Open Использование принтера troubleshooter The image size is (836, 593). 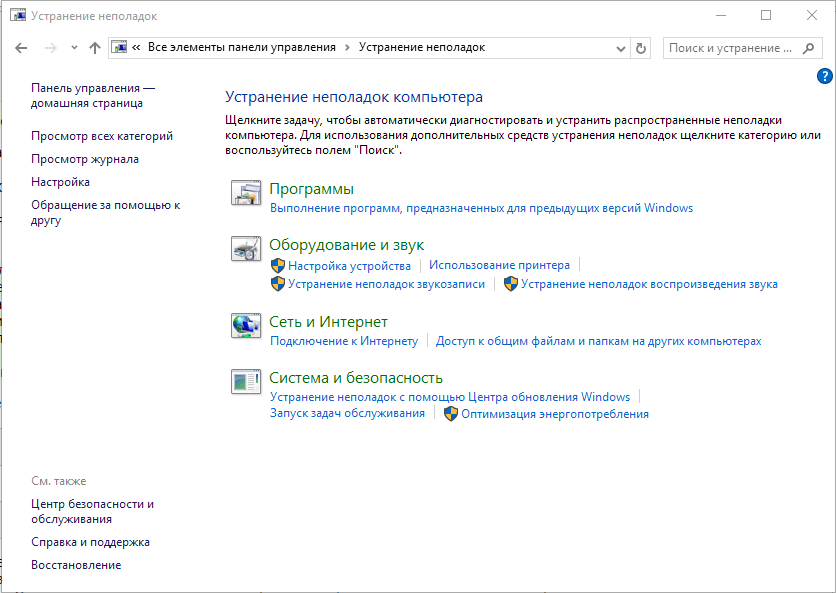[500, 265]
